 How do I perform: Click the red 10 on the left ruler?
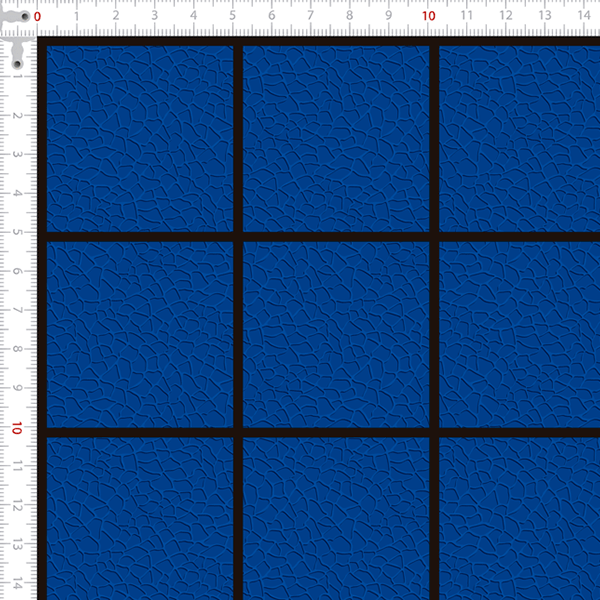click(17, 428)
